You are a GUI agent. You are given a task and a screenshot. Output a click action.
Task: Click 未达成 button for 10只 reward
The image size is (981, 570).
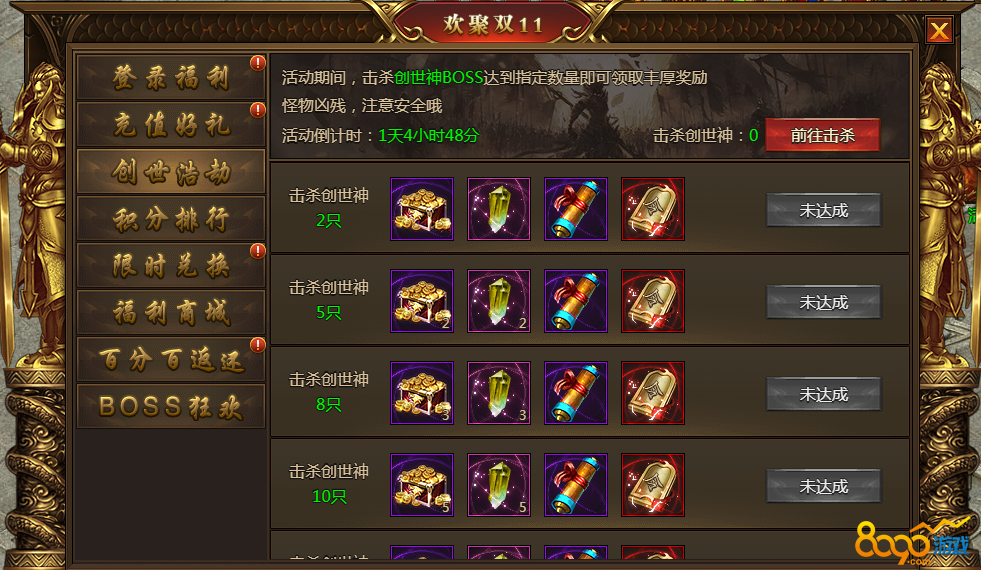823,486
